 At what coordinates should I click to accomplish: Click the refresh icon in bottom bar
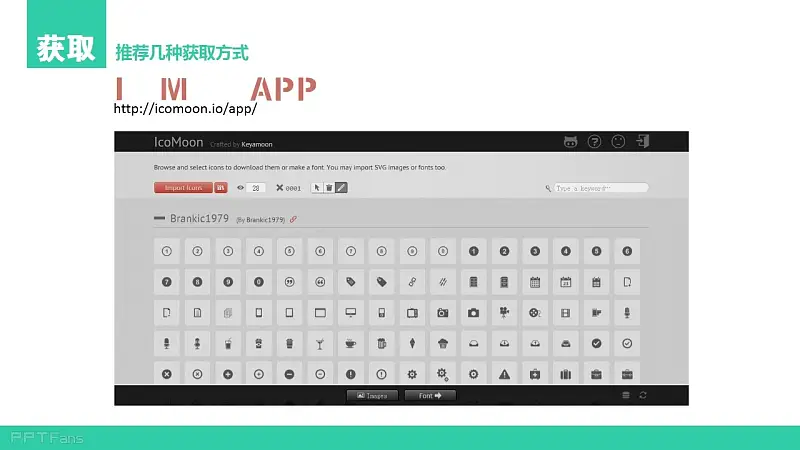coord(643,395)
